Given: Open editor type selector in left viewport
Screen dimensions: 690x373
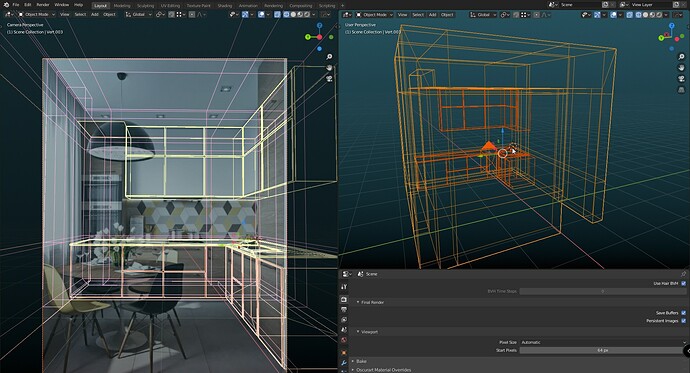Looking at the screenshot, I should pyautogui.click(x=9, y=15).
